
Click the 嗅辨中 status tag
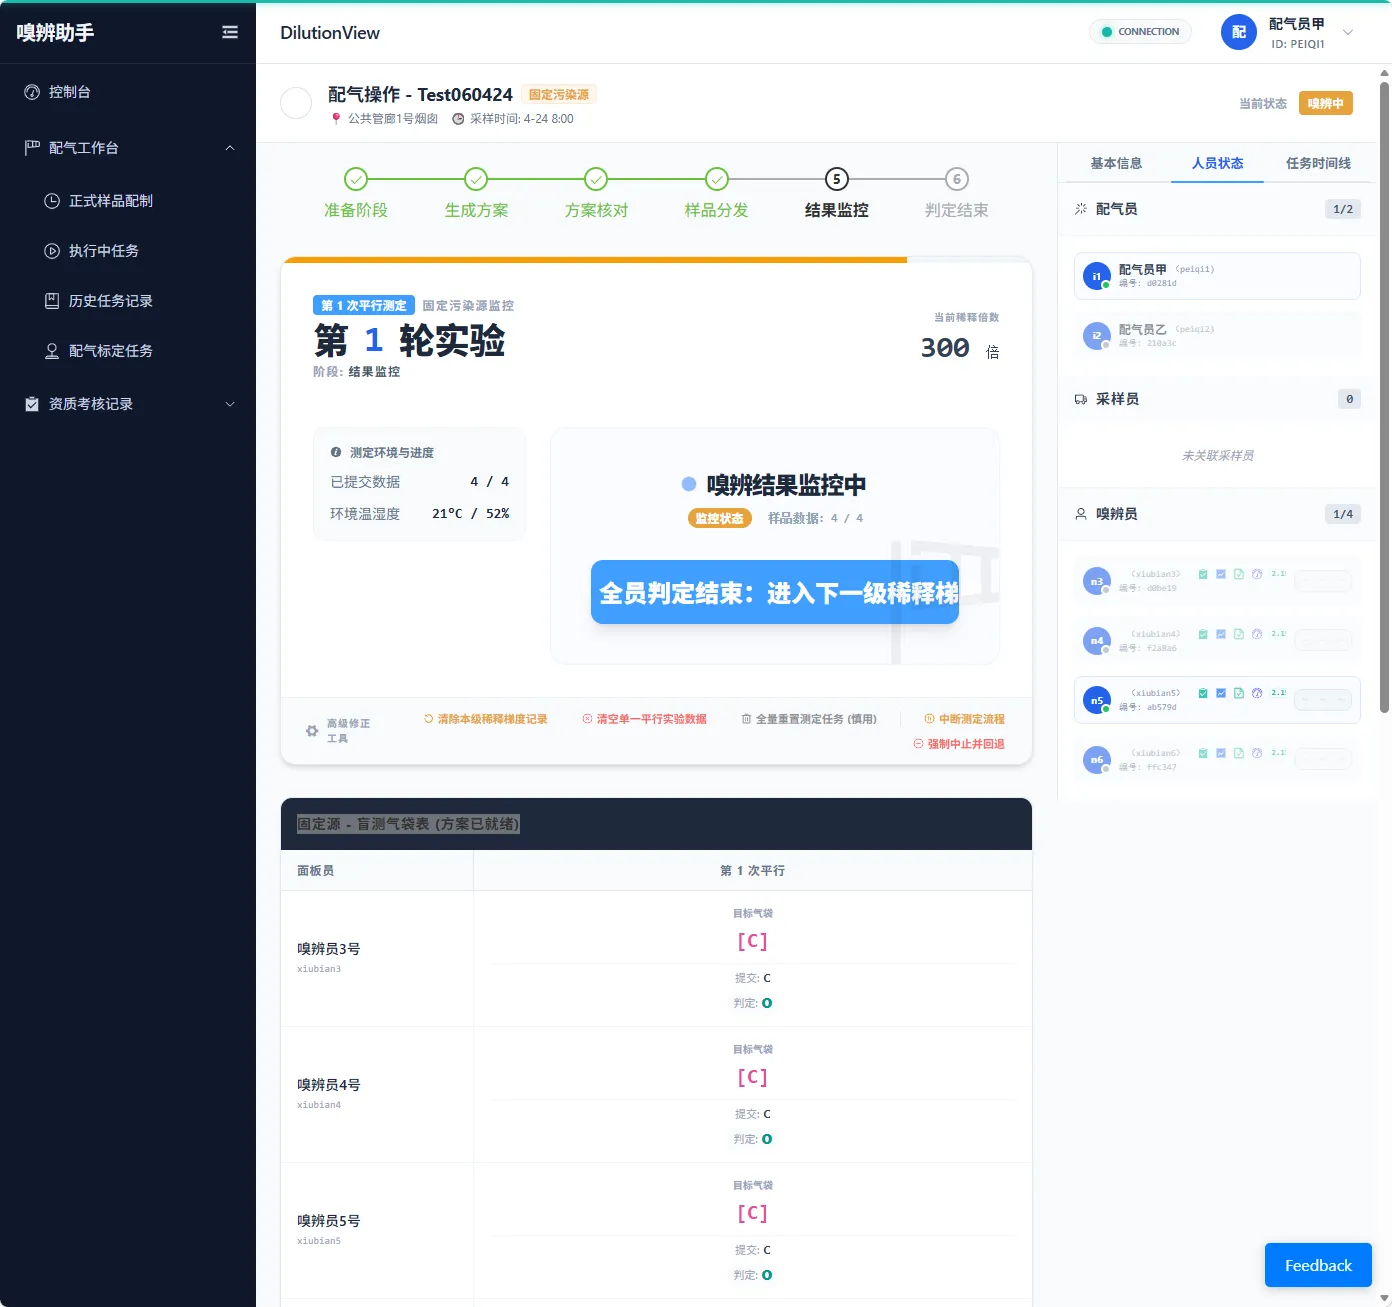pyautogui.click(x=1325, y=104)
